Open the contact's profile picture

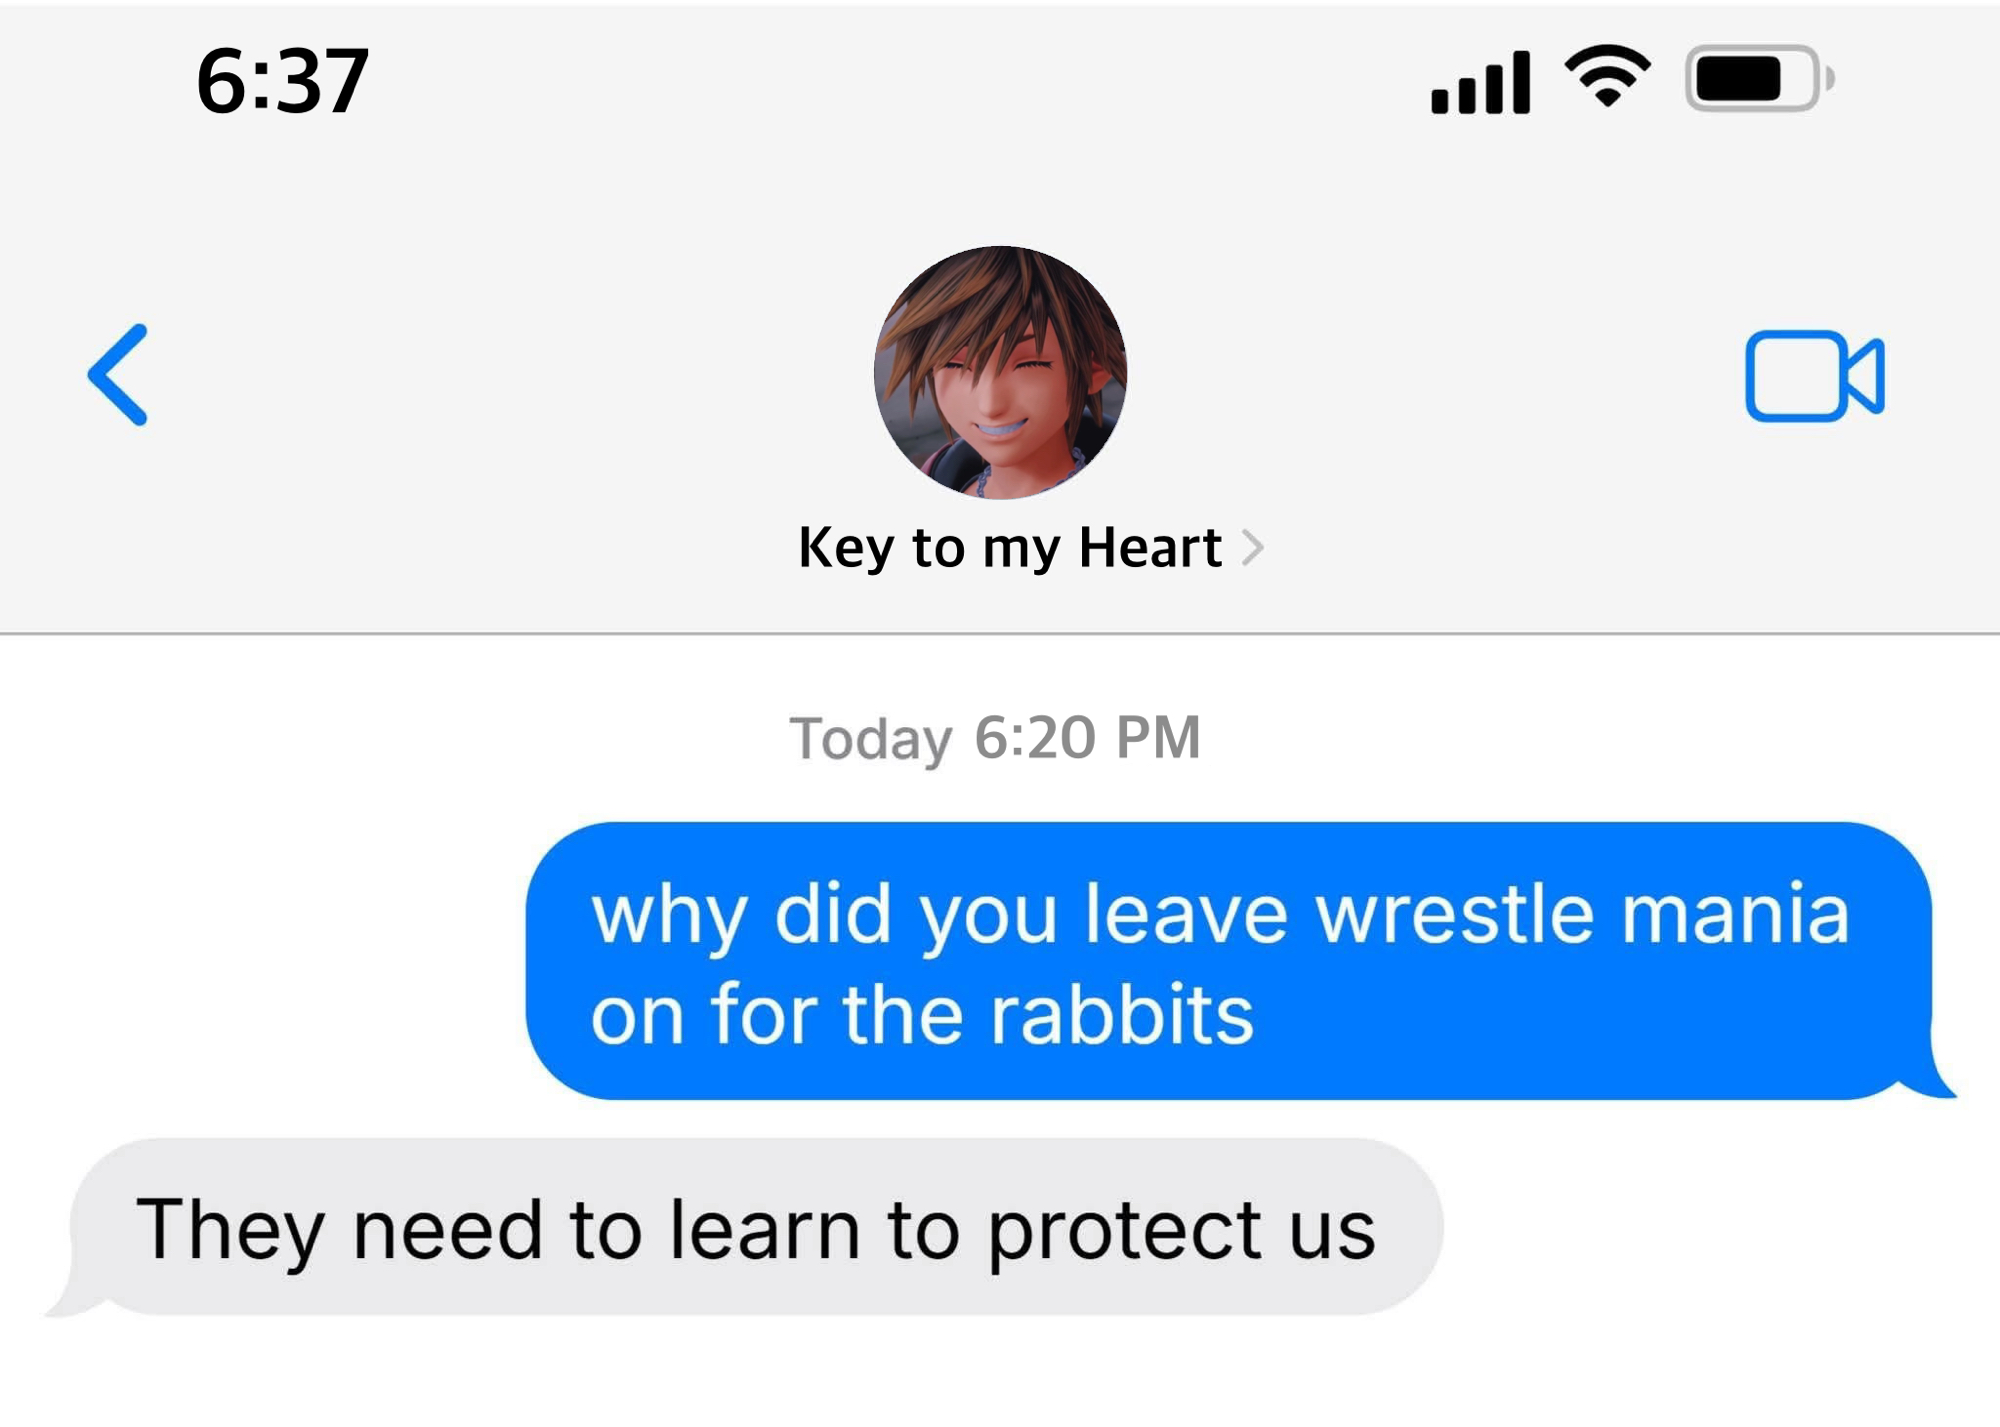1000,372
